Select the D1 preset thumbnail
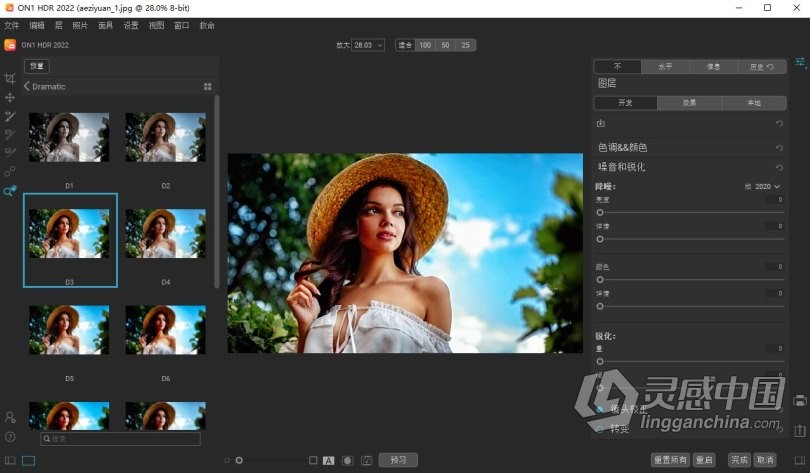 (69, 137)
